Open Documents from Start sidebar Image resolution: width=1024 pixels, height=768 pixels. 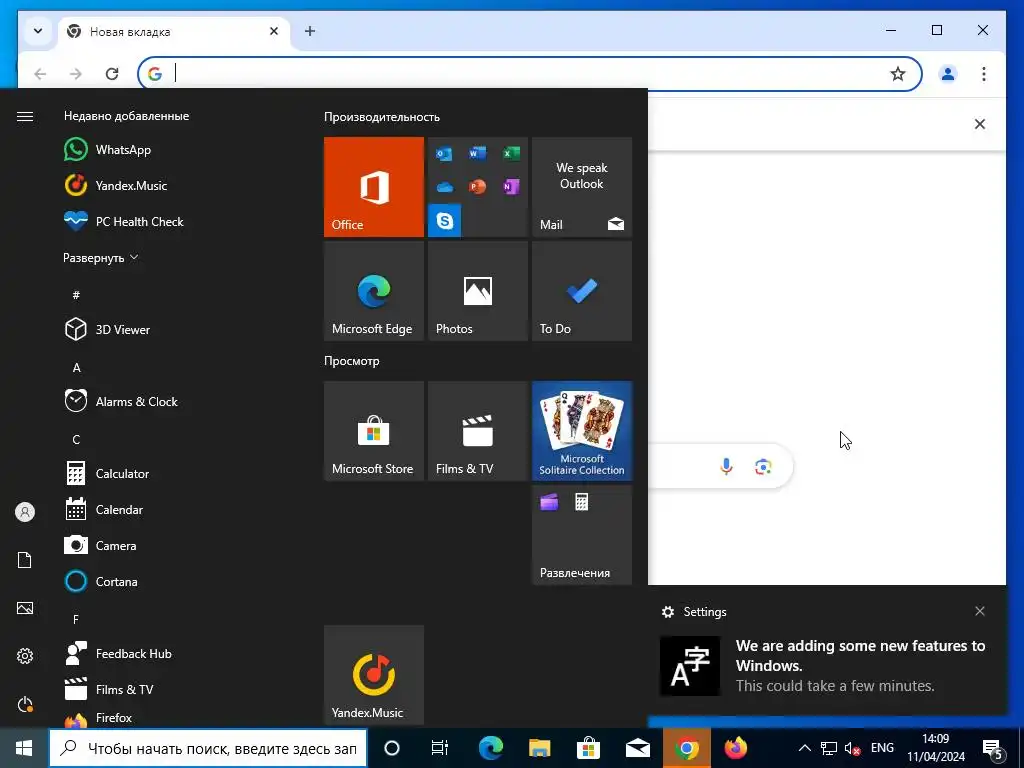[25, 560]
